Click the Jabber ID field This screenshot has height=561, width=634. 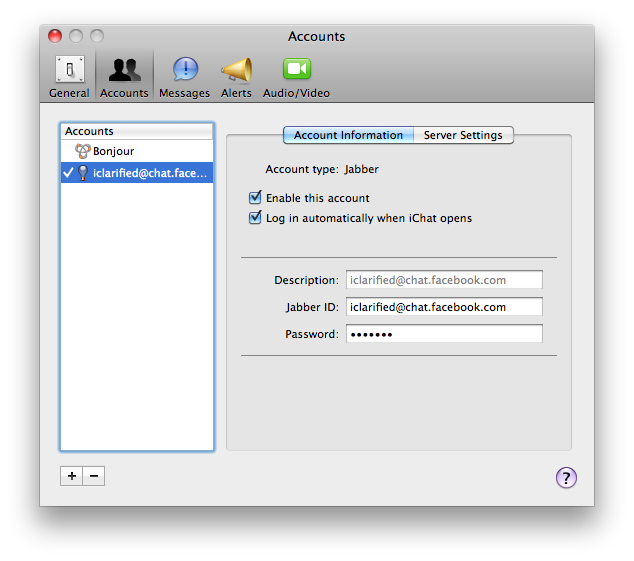[x=444, y=307]
